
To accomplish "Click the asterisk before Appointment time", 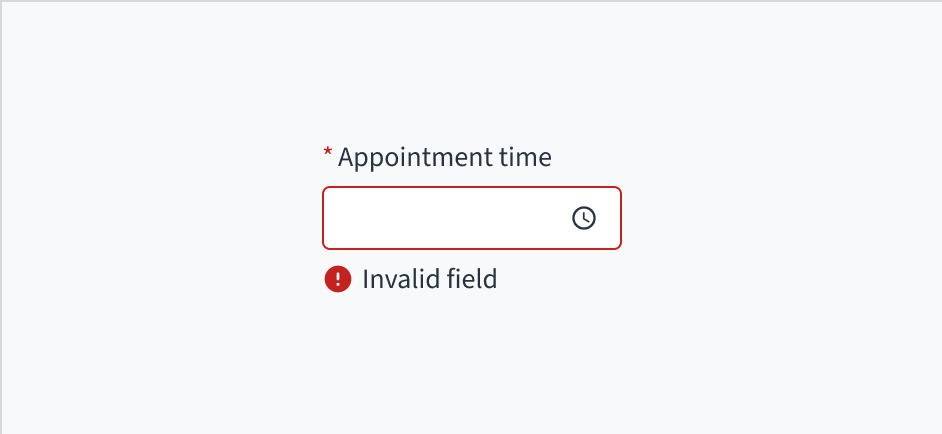I will (x=327, y=153).
